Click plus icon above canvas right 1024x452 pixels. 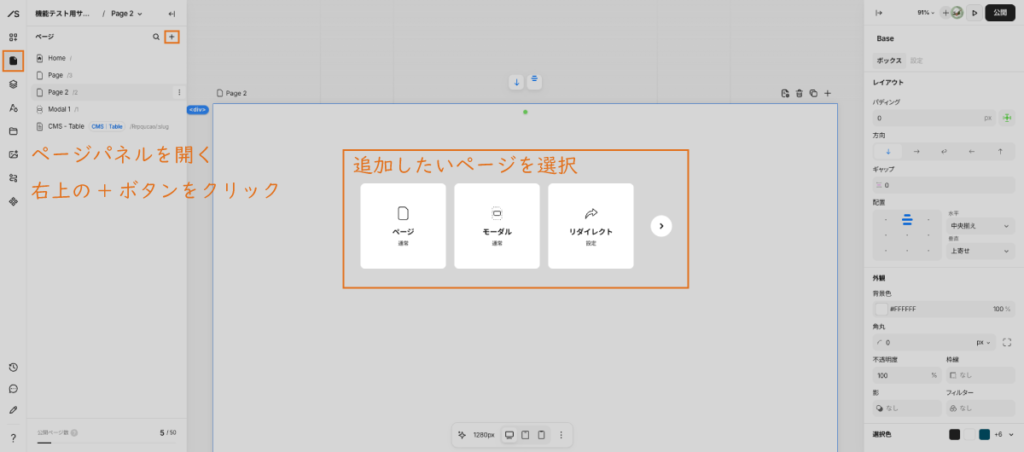click(x=827, y=93)
